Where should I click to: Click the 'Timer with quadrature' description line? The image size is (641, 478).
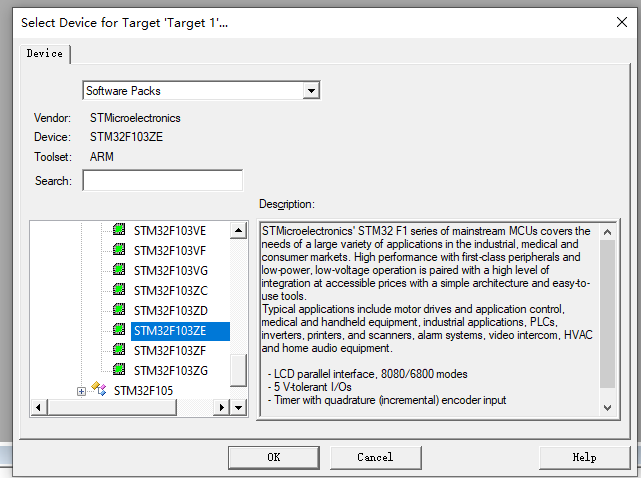click(387, 400)
